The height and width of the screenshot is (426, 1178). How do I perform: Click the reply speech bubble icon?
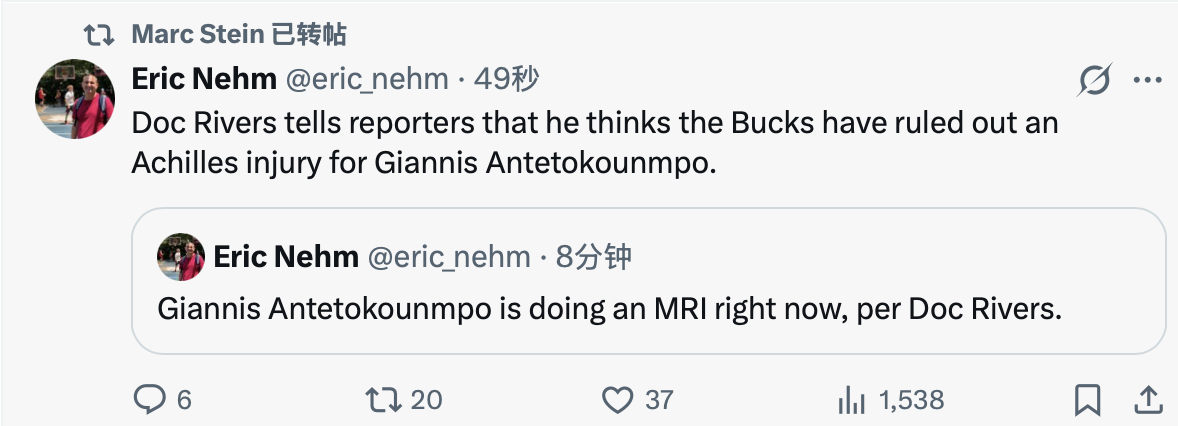tap(149, 400)
